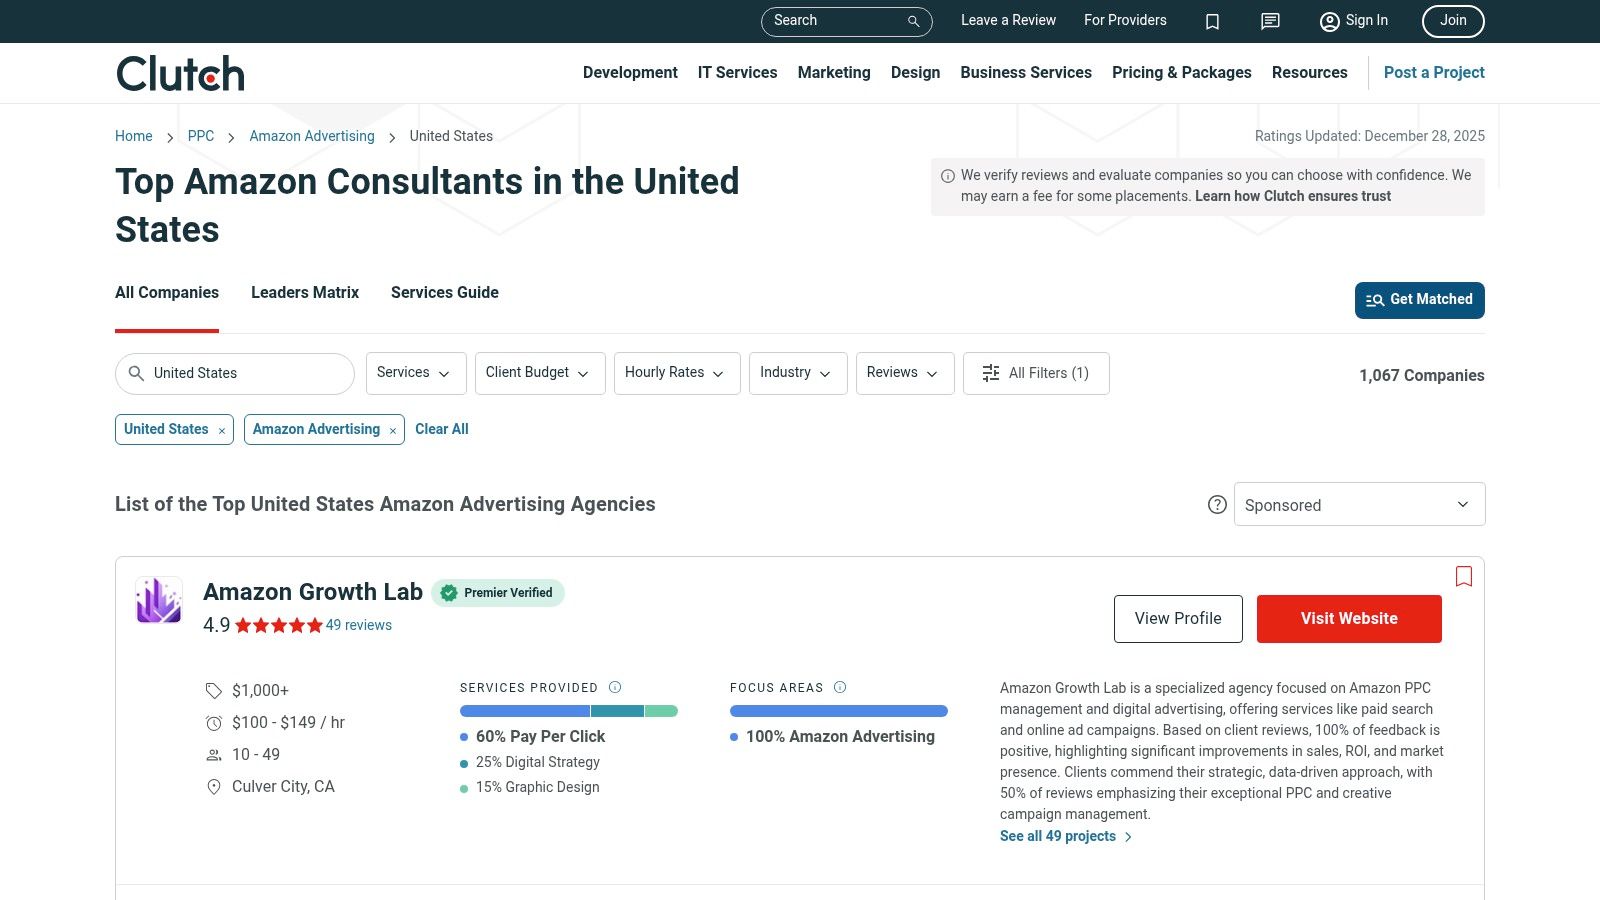Click the Focus Areas percentage bar

pyautogui.click(x=839, y=711)
